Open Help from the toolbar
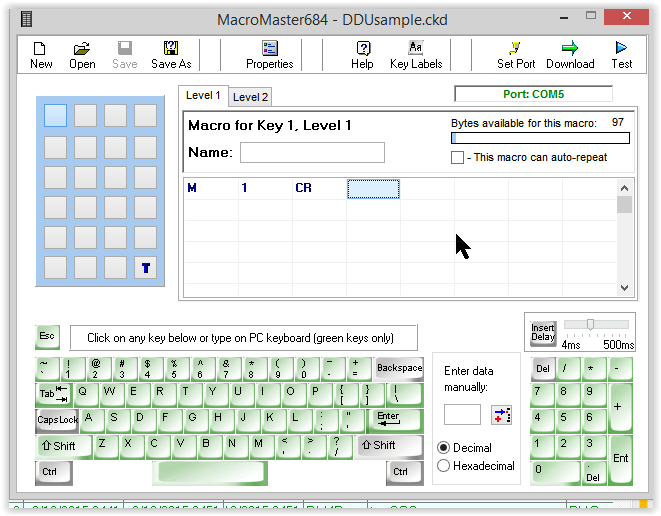Screen dimensions: 661x516 363,55
